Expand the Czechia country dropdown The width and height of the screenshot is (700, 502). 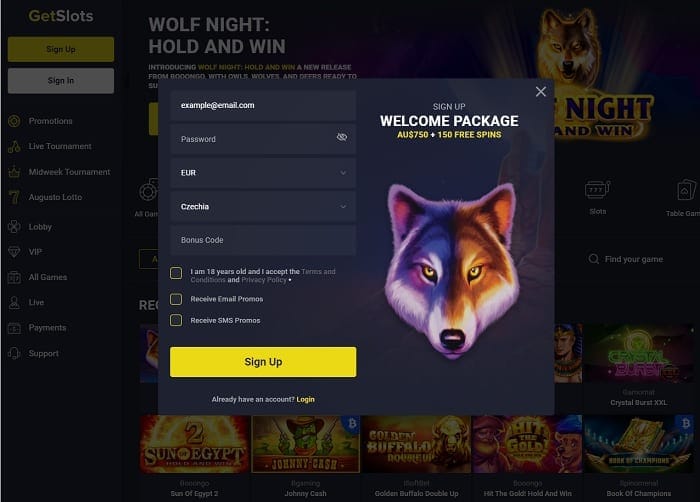pos(263,207)
